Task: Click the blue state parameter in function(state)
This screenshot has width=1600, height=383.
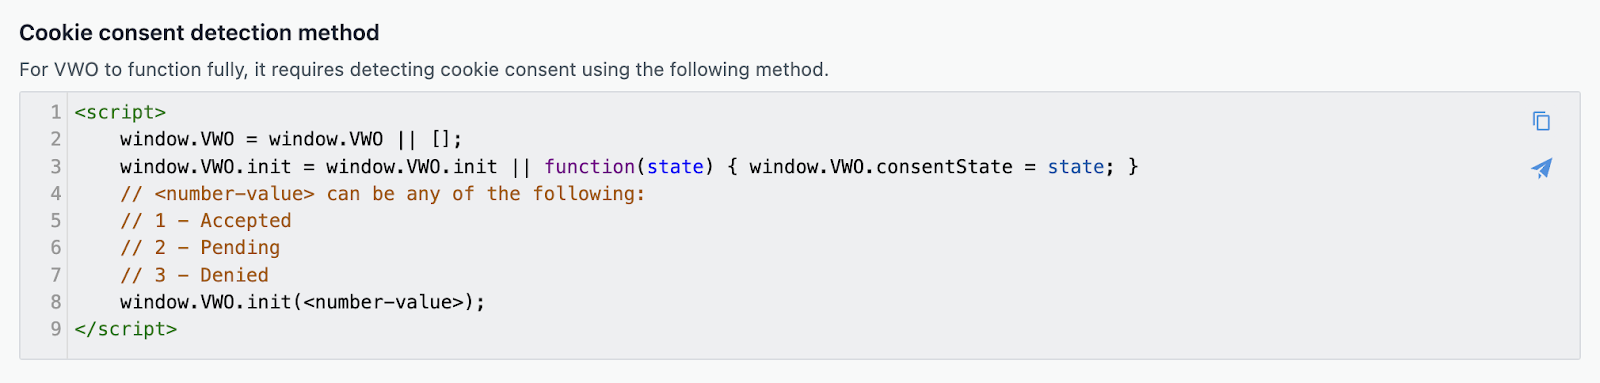Action: [x=675, y=166]
